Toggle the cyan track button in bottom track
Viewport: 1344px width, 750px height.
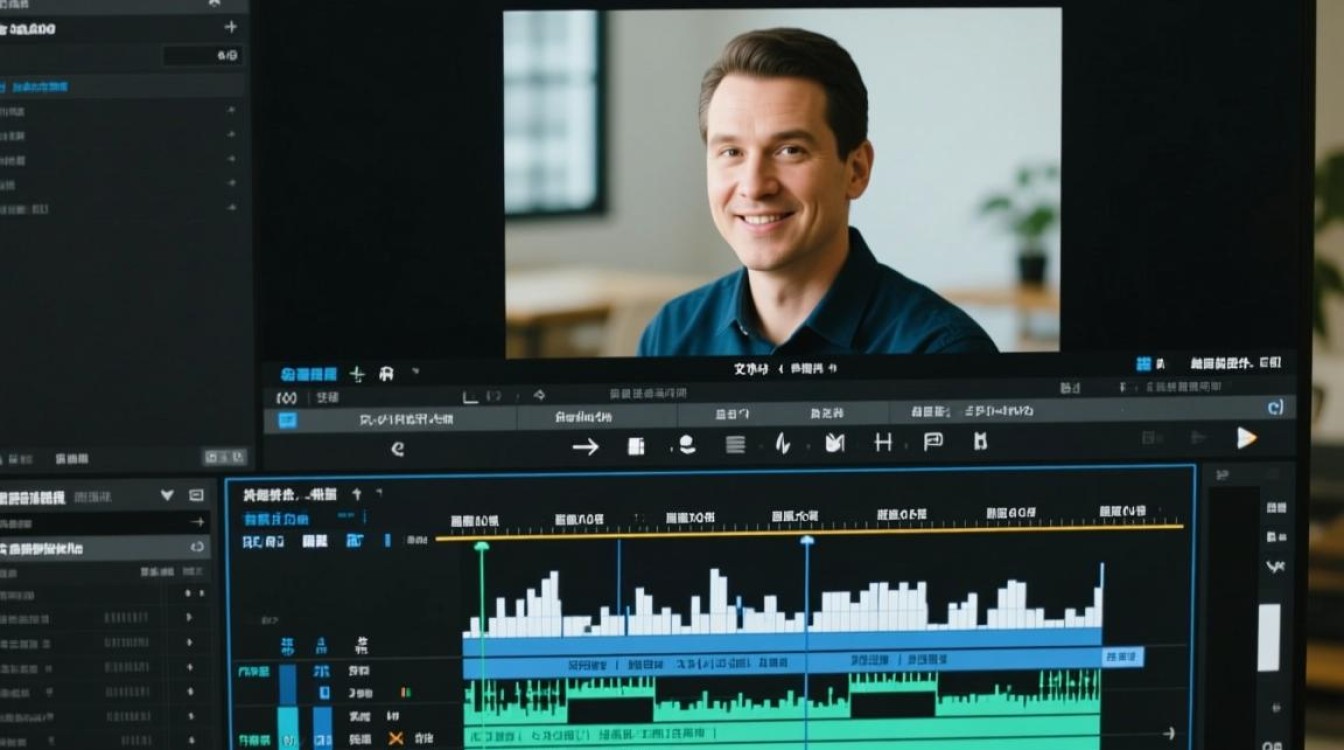(288, 727)
